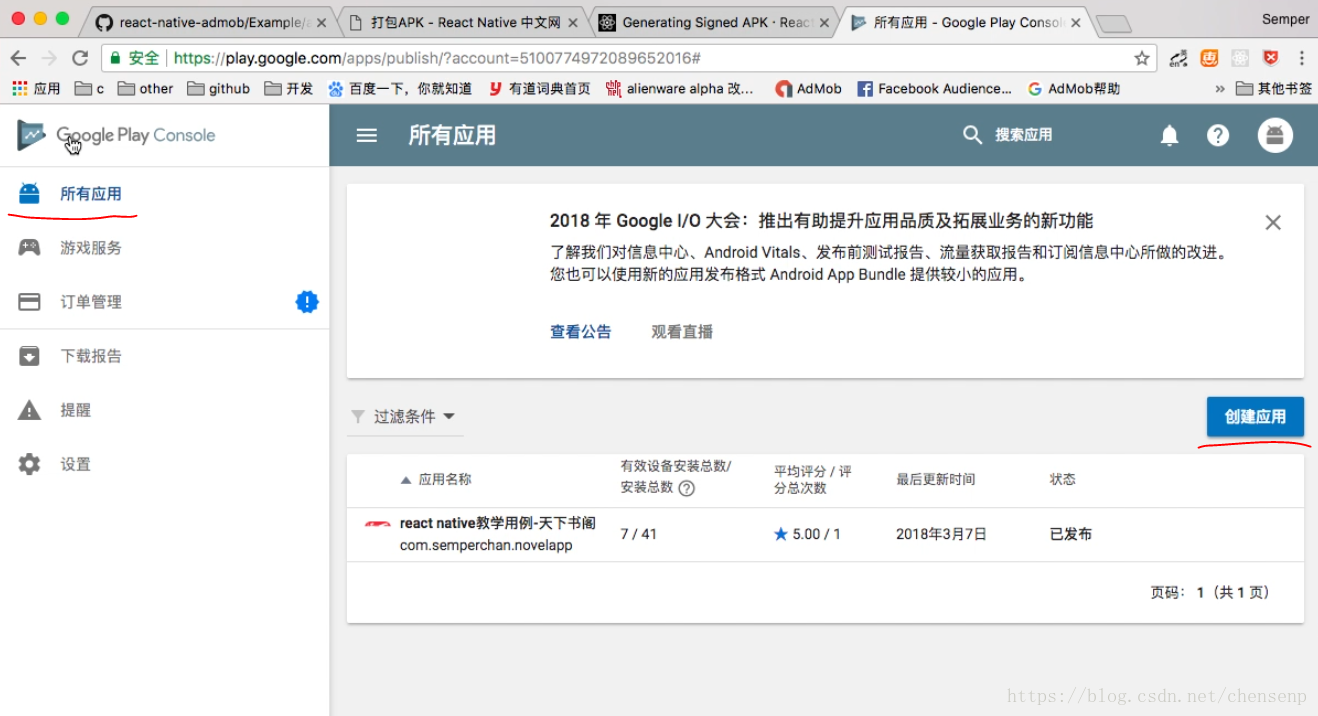Click the 查看公告 link
This screenshot has height=716, width=1318.
[580, 332]
